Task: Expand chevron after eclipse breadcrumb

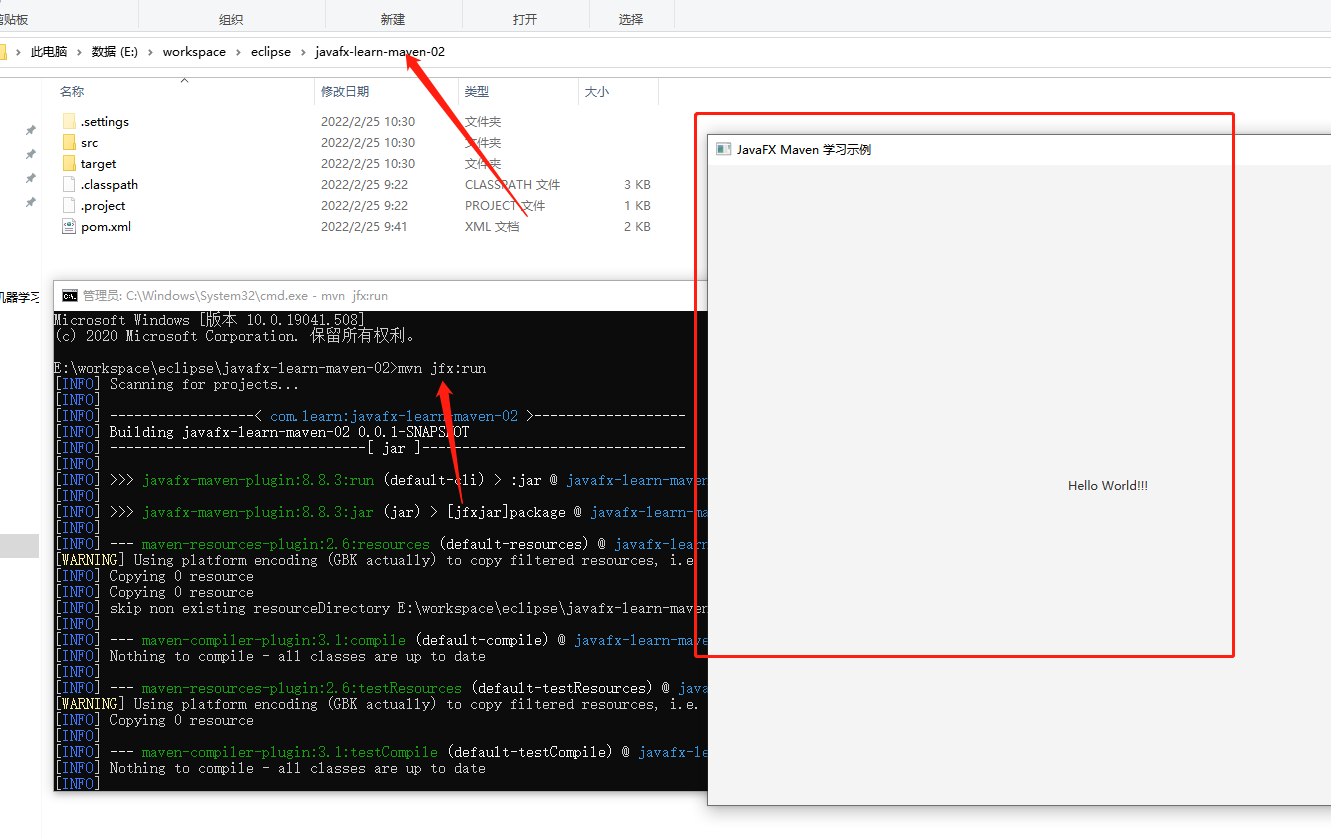Action: coord(303,52)
